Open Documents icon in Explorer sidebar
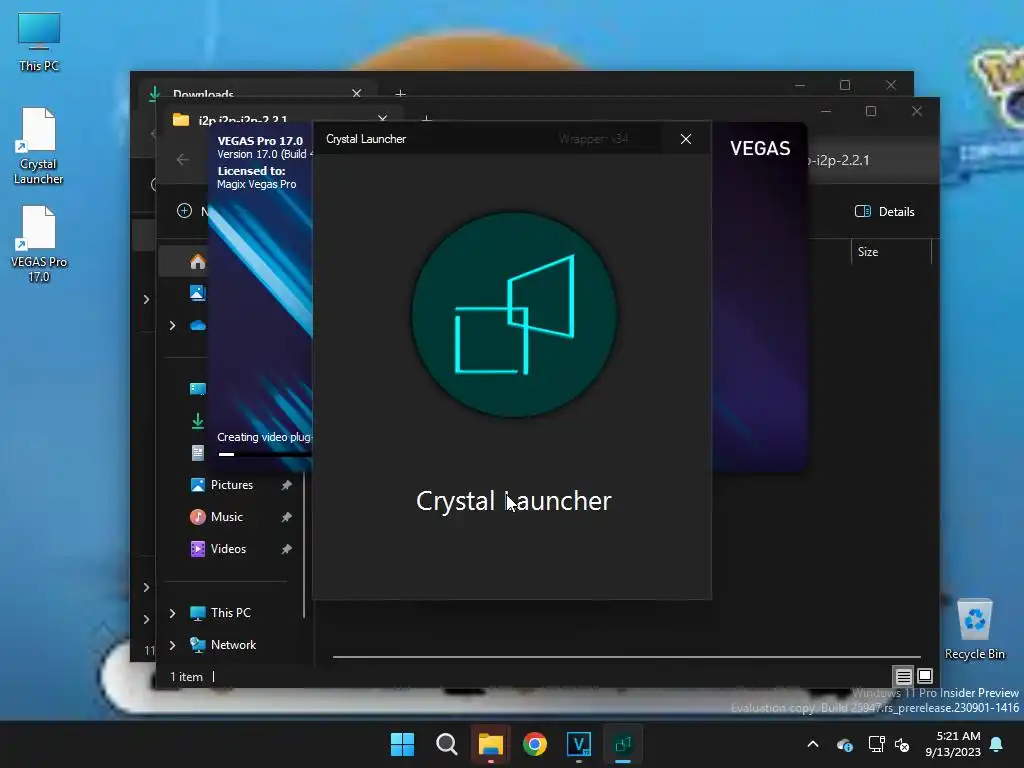 point(197,453)
